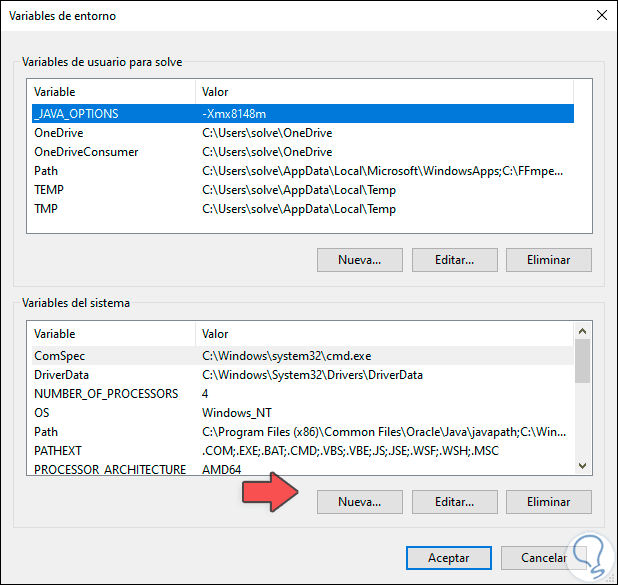
Task: Confirm with the Aceptar button
Action: coord(448,558)
